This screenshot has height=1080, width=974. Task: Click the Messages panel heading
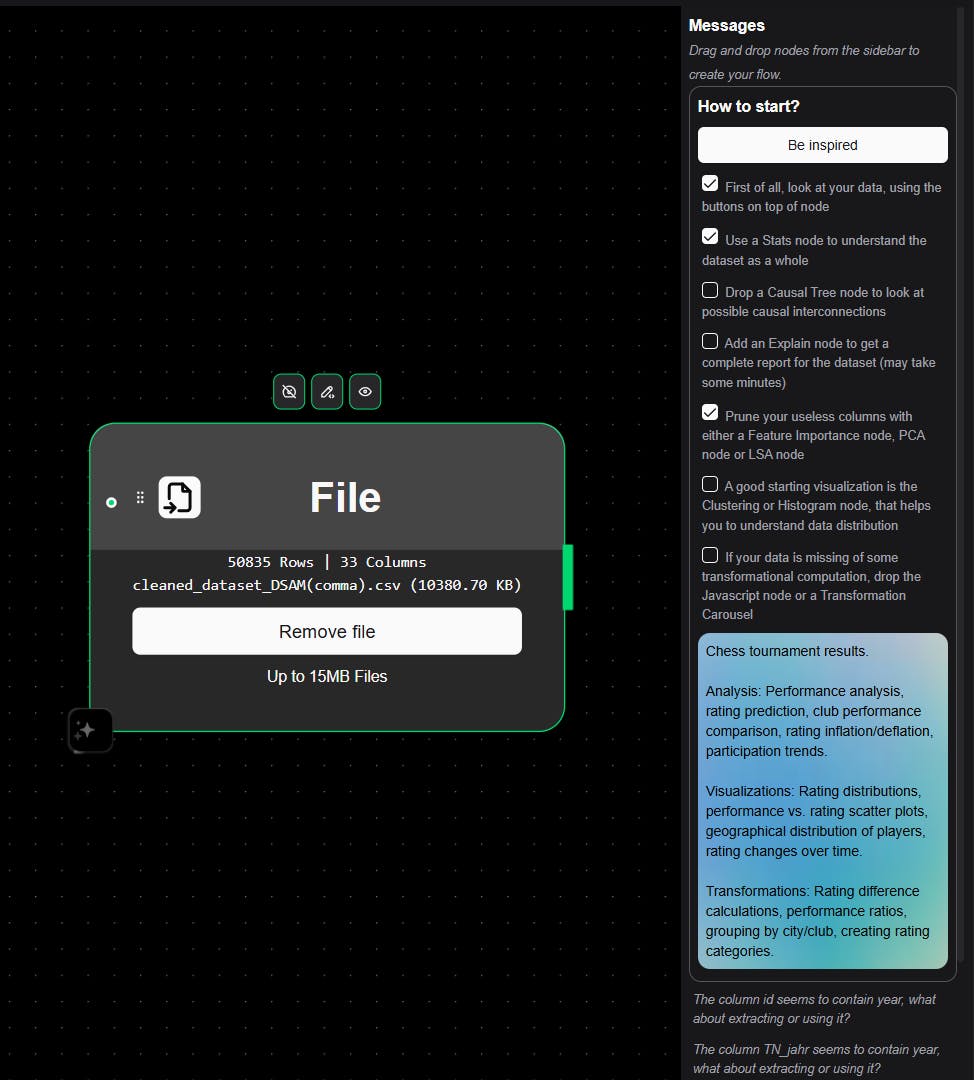coord(727,25)
